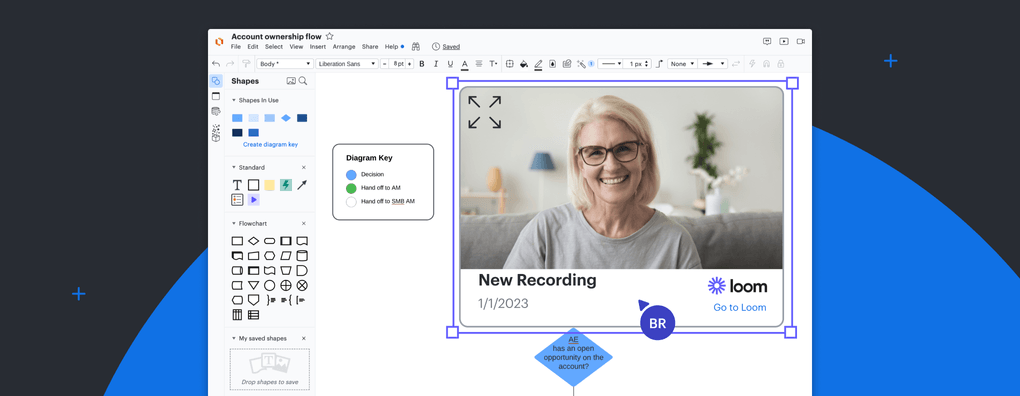Screen dimensions: 1020x396
Task: Click the Saved status link
Action: point(451,47)
